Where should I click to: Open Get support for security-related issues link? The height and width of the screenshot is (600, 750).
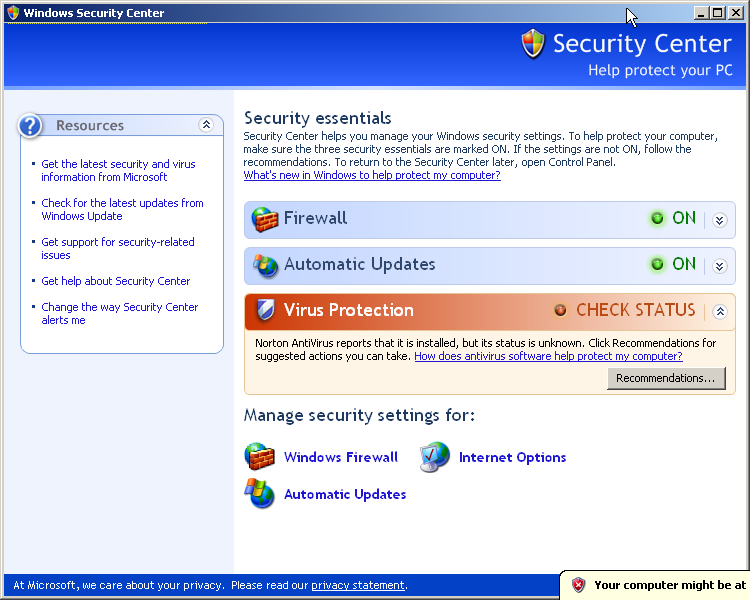[x=118, y=248]
